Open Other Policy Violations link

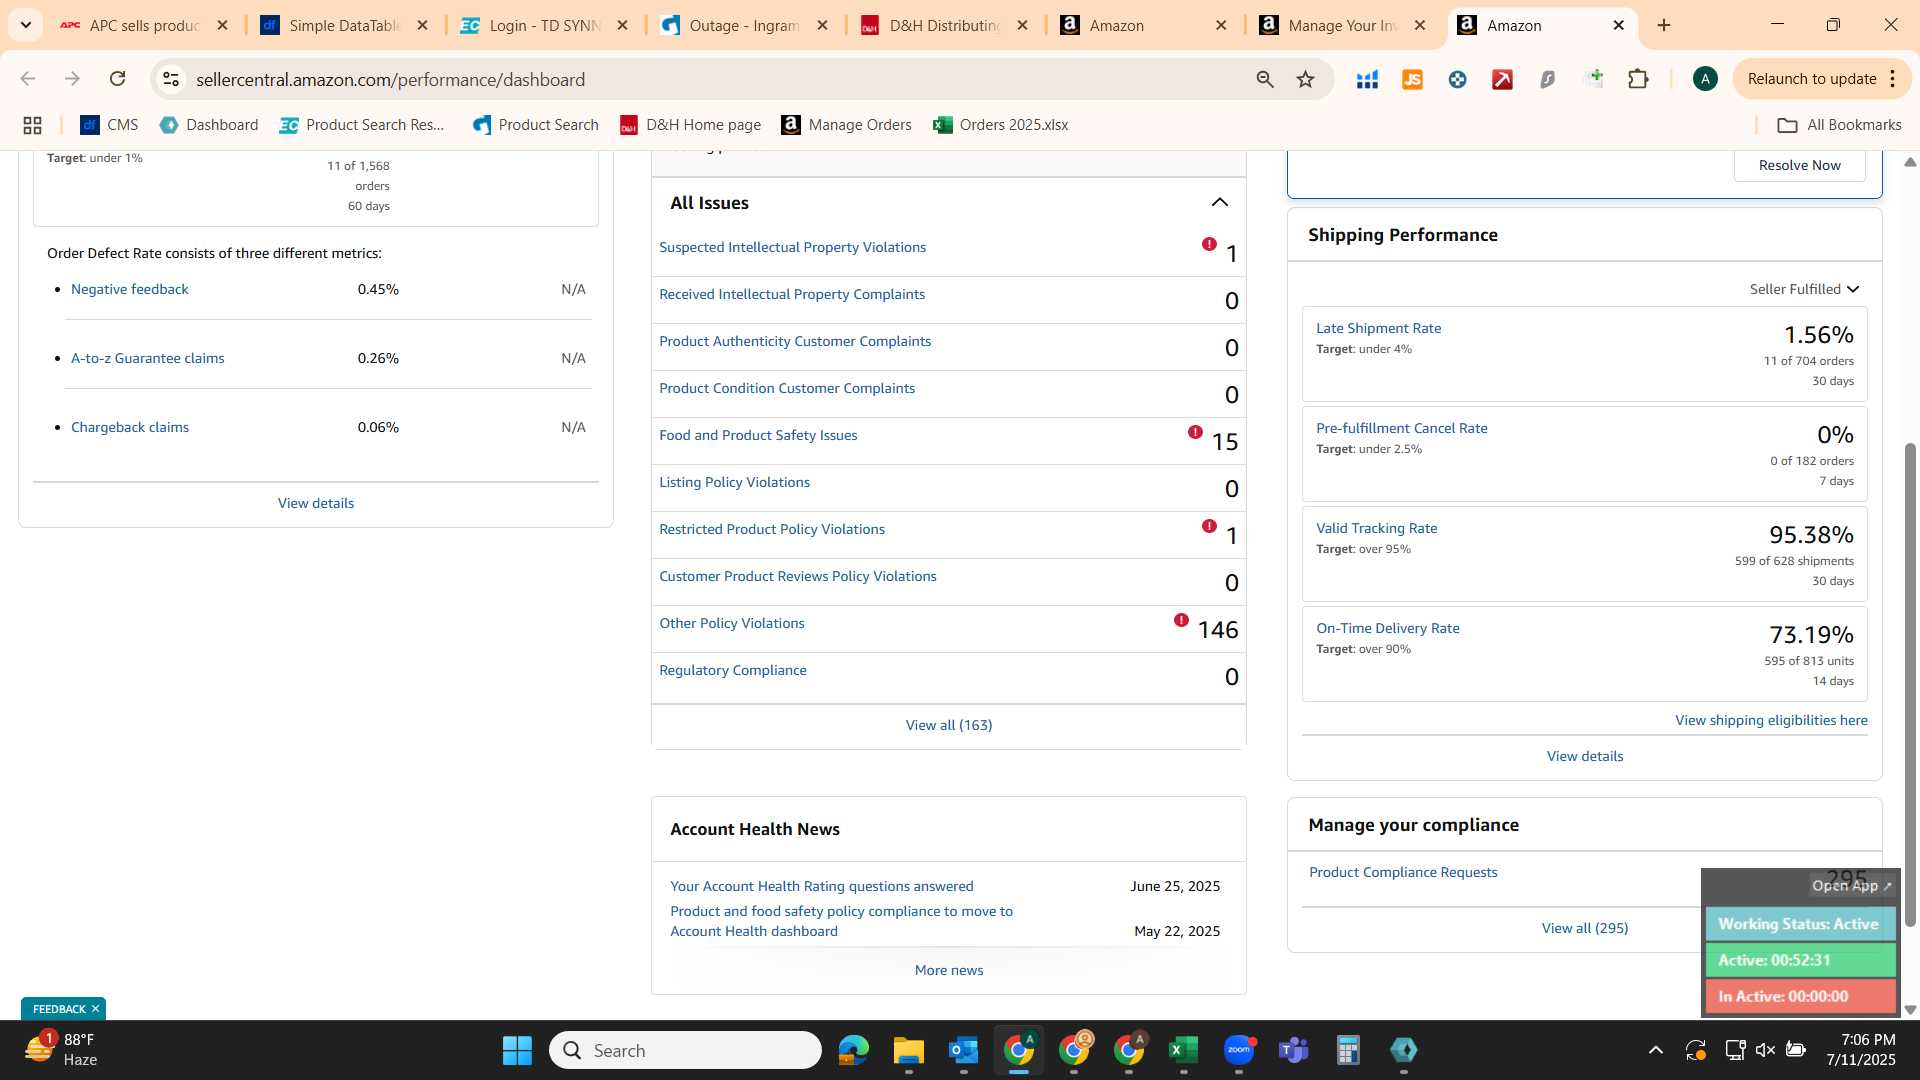point(732,623)
